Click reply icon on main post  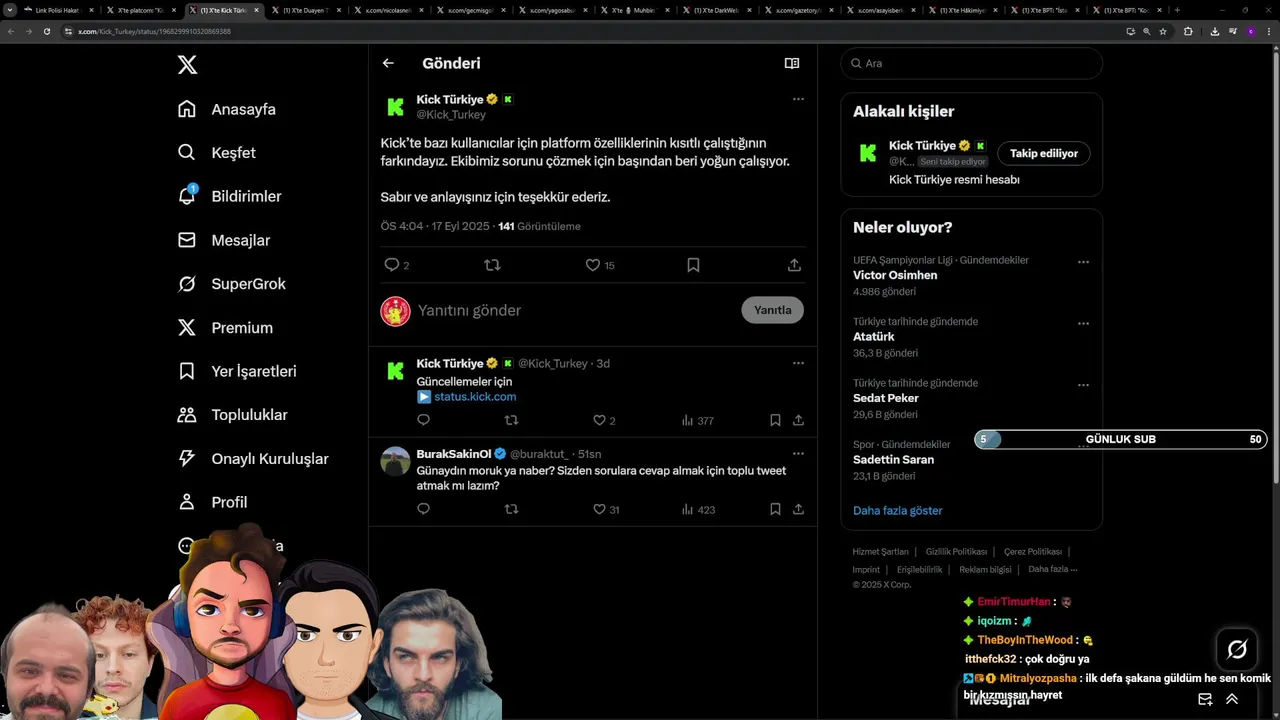(x=392, y=265)
